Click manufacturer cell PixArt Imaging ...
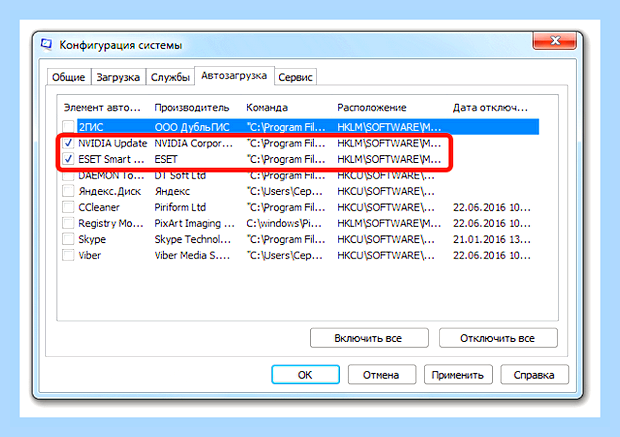The image size is (620, 437). [x=195, y=223]
